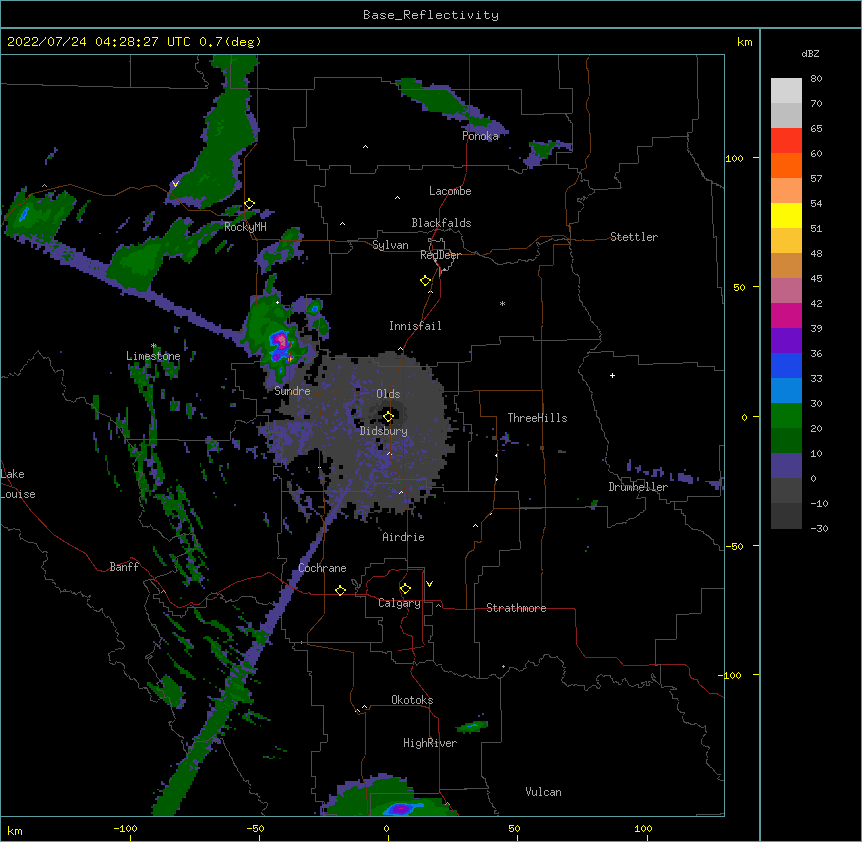Pick the bright yellow 54 dBZ legend swatch
This screenshot has width=862, height=842.
point(786,215)
